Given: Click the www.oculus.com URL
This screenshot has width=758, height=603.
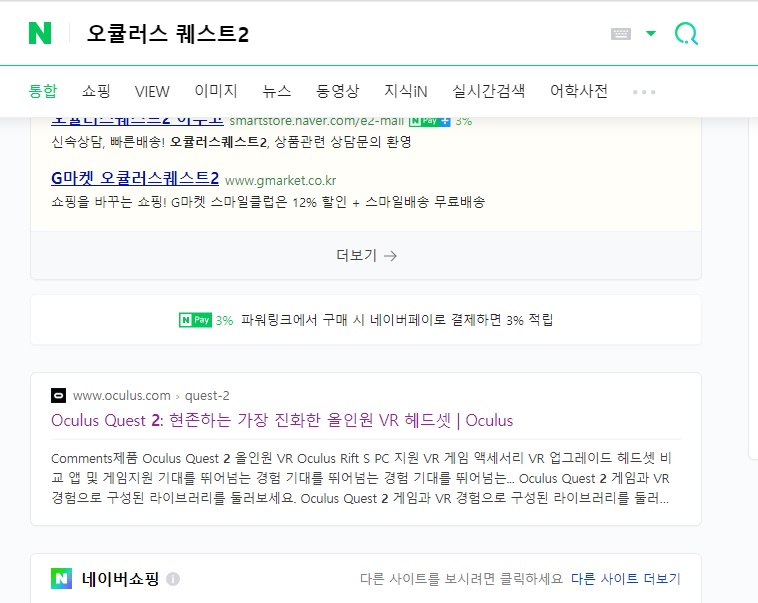Looking at the screenshot, I should [x=122, y=396].
